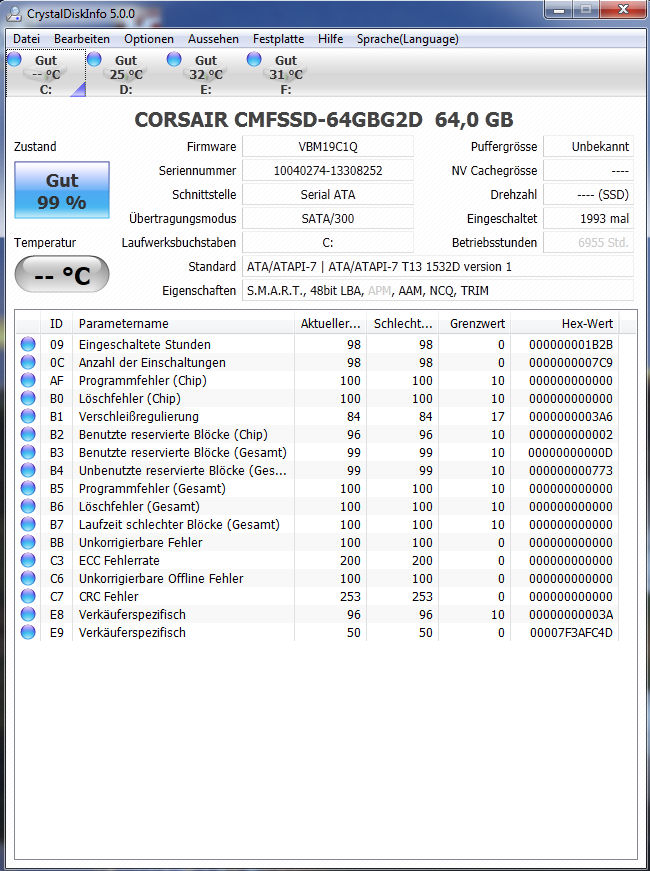Image resolution: width=650 pixels, height=871 pixels.
Task: Click the -- °C temperature button
Action: click(x=62, y=274)
